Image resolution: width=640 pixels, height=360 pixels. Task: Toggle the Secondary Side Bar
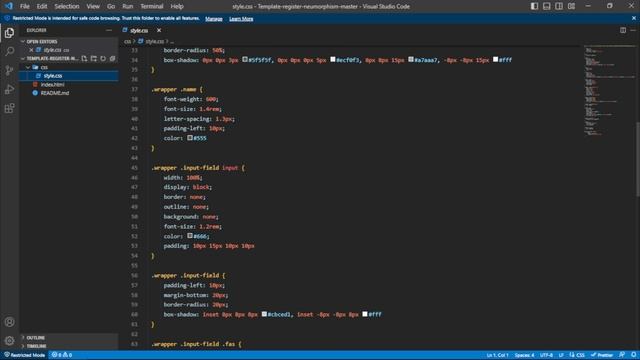559,6
